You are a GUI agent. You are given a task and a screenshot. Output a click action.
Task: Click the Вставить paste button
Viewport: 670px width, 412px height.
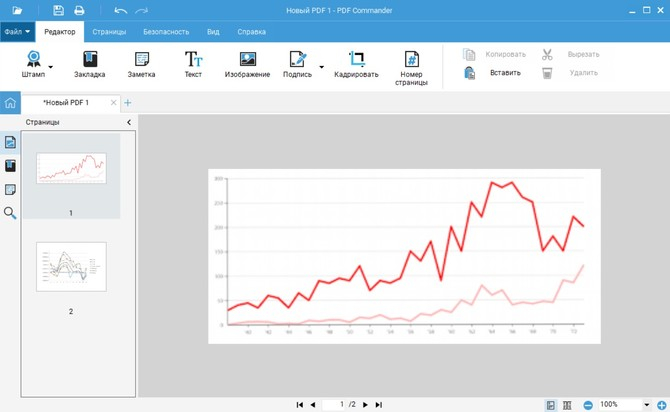(493, 73)
